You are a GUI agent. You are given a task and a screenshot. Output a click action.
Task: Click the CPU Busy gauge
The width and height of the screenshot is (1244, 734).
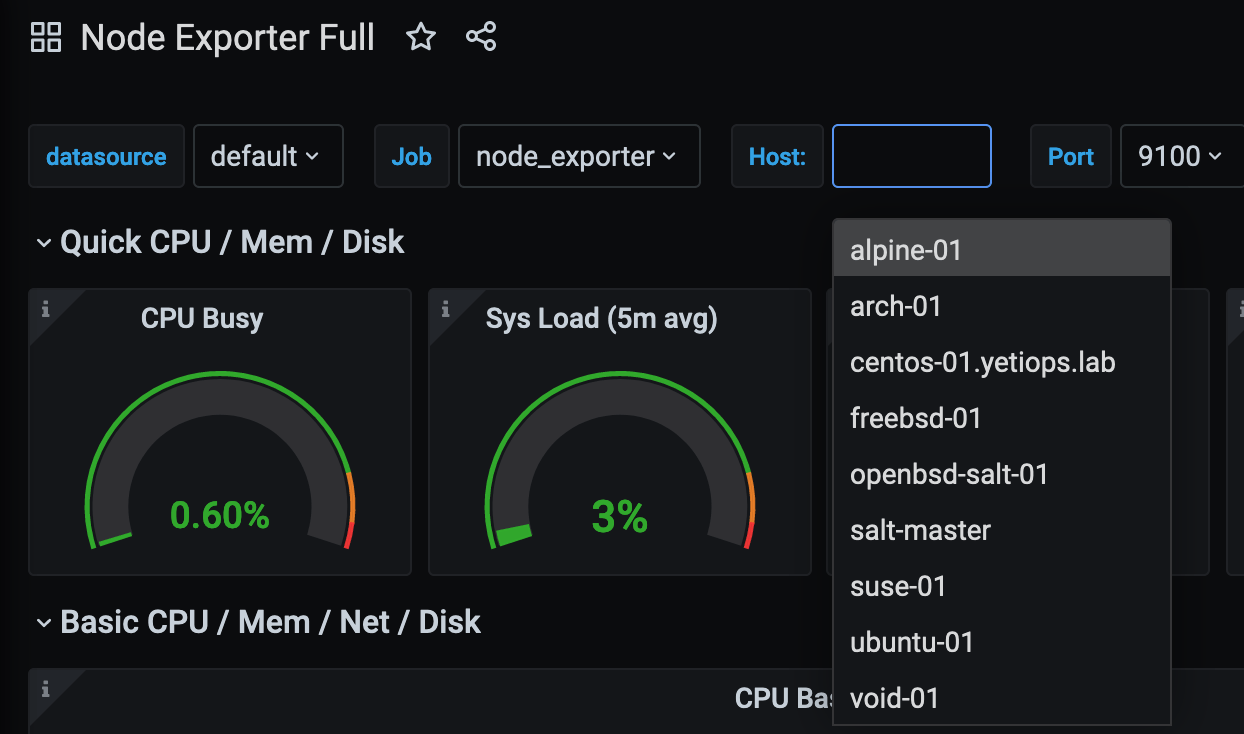(x=220, y=460)
